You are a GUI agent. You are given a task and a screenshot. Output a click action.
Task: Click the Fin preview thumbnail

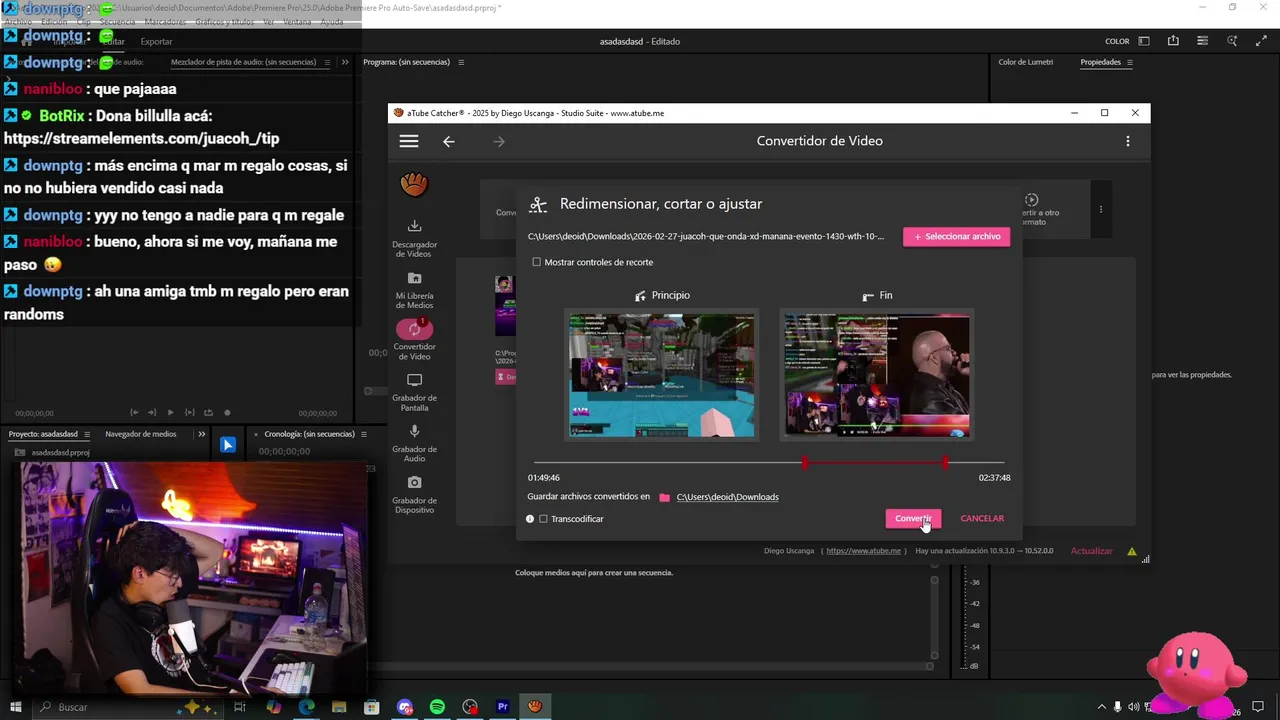point(877,375)
